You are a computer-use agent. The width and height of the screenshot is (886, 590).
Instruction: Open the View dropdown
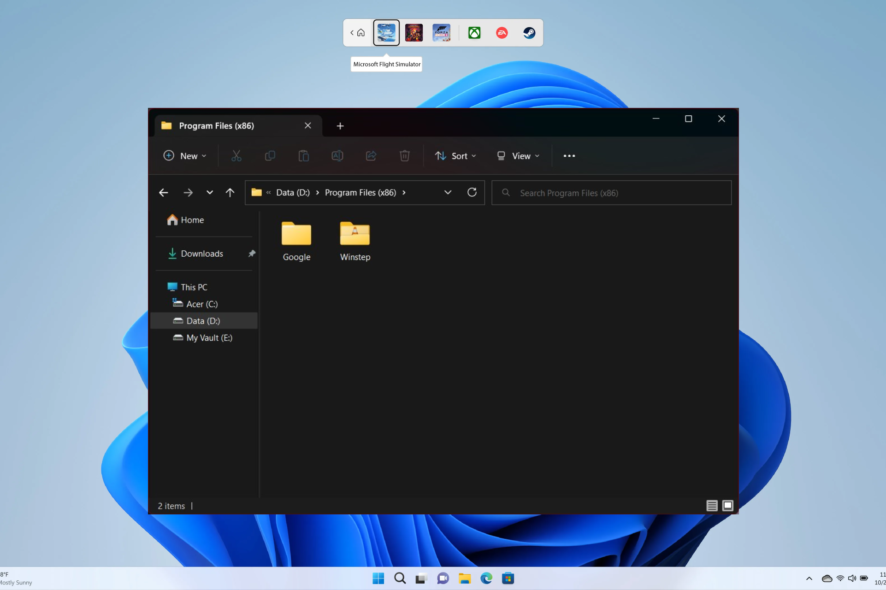pos(518,156)
